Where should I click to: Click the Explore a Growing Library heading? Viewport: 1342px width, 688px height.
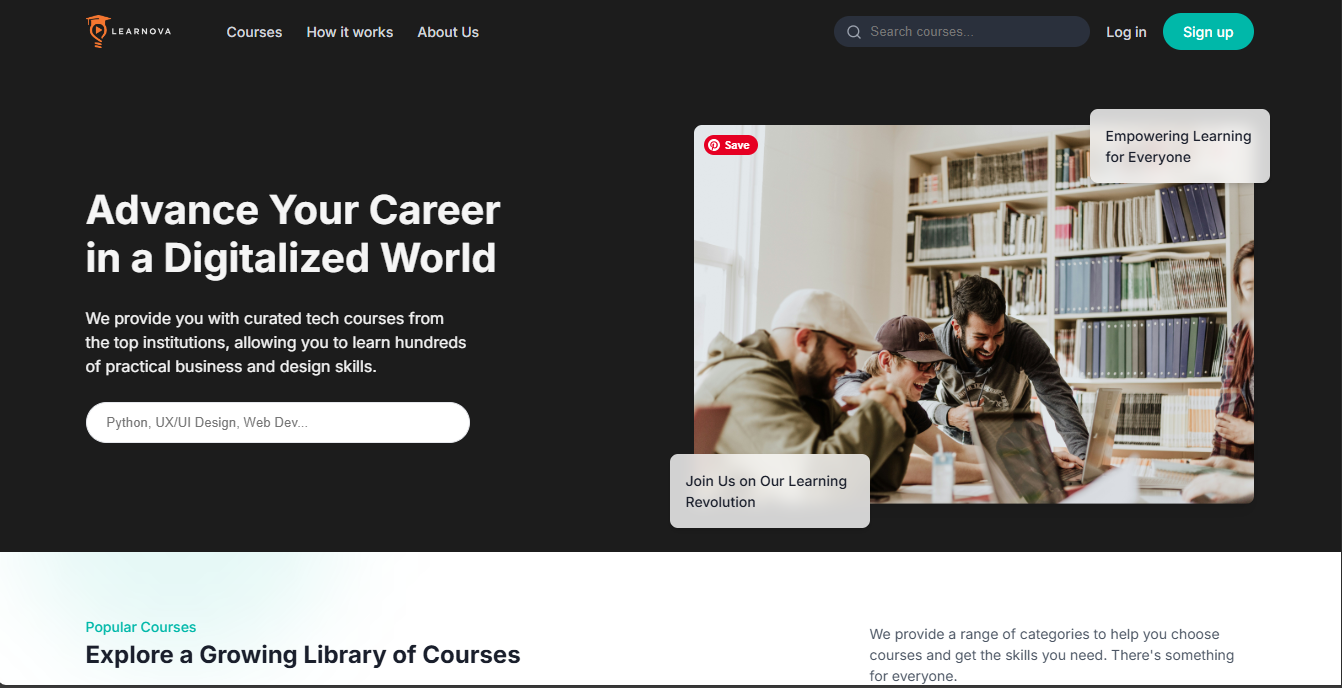tap(303, 655)
